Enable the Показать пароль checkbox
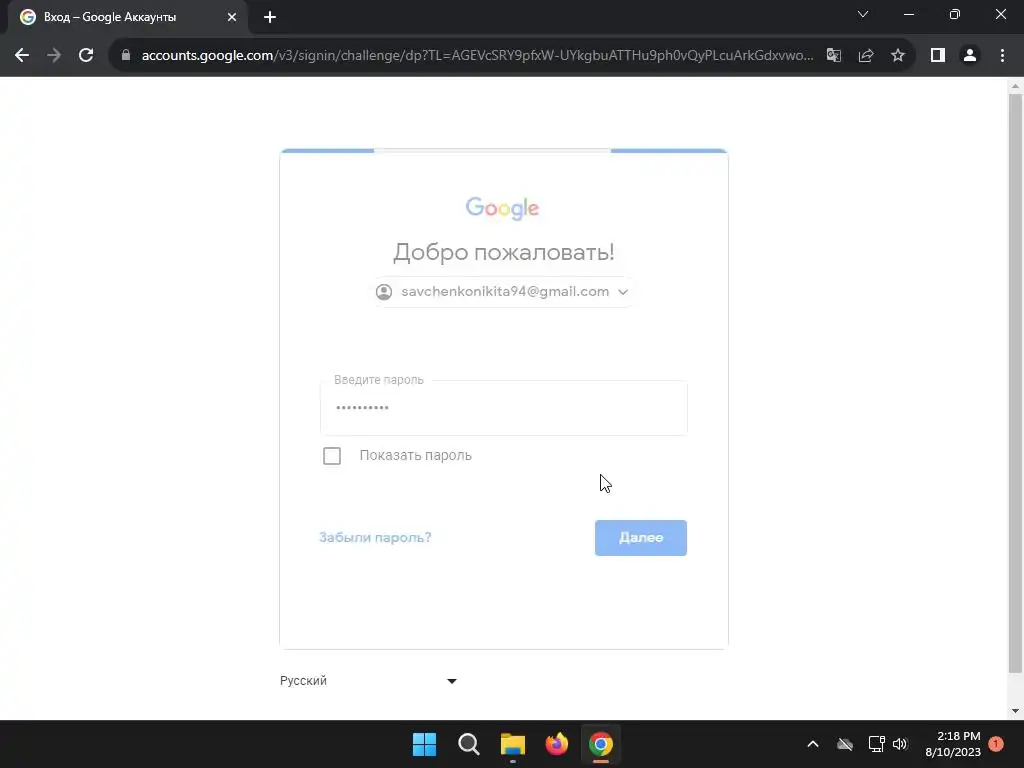The width and height of the screenshot is (1024, 768). (332, 456)
